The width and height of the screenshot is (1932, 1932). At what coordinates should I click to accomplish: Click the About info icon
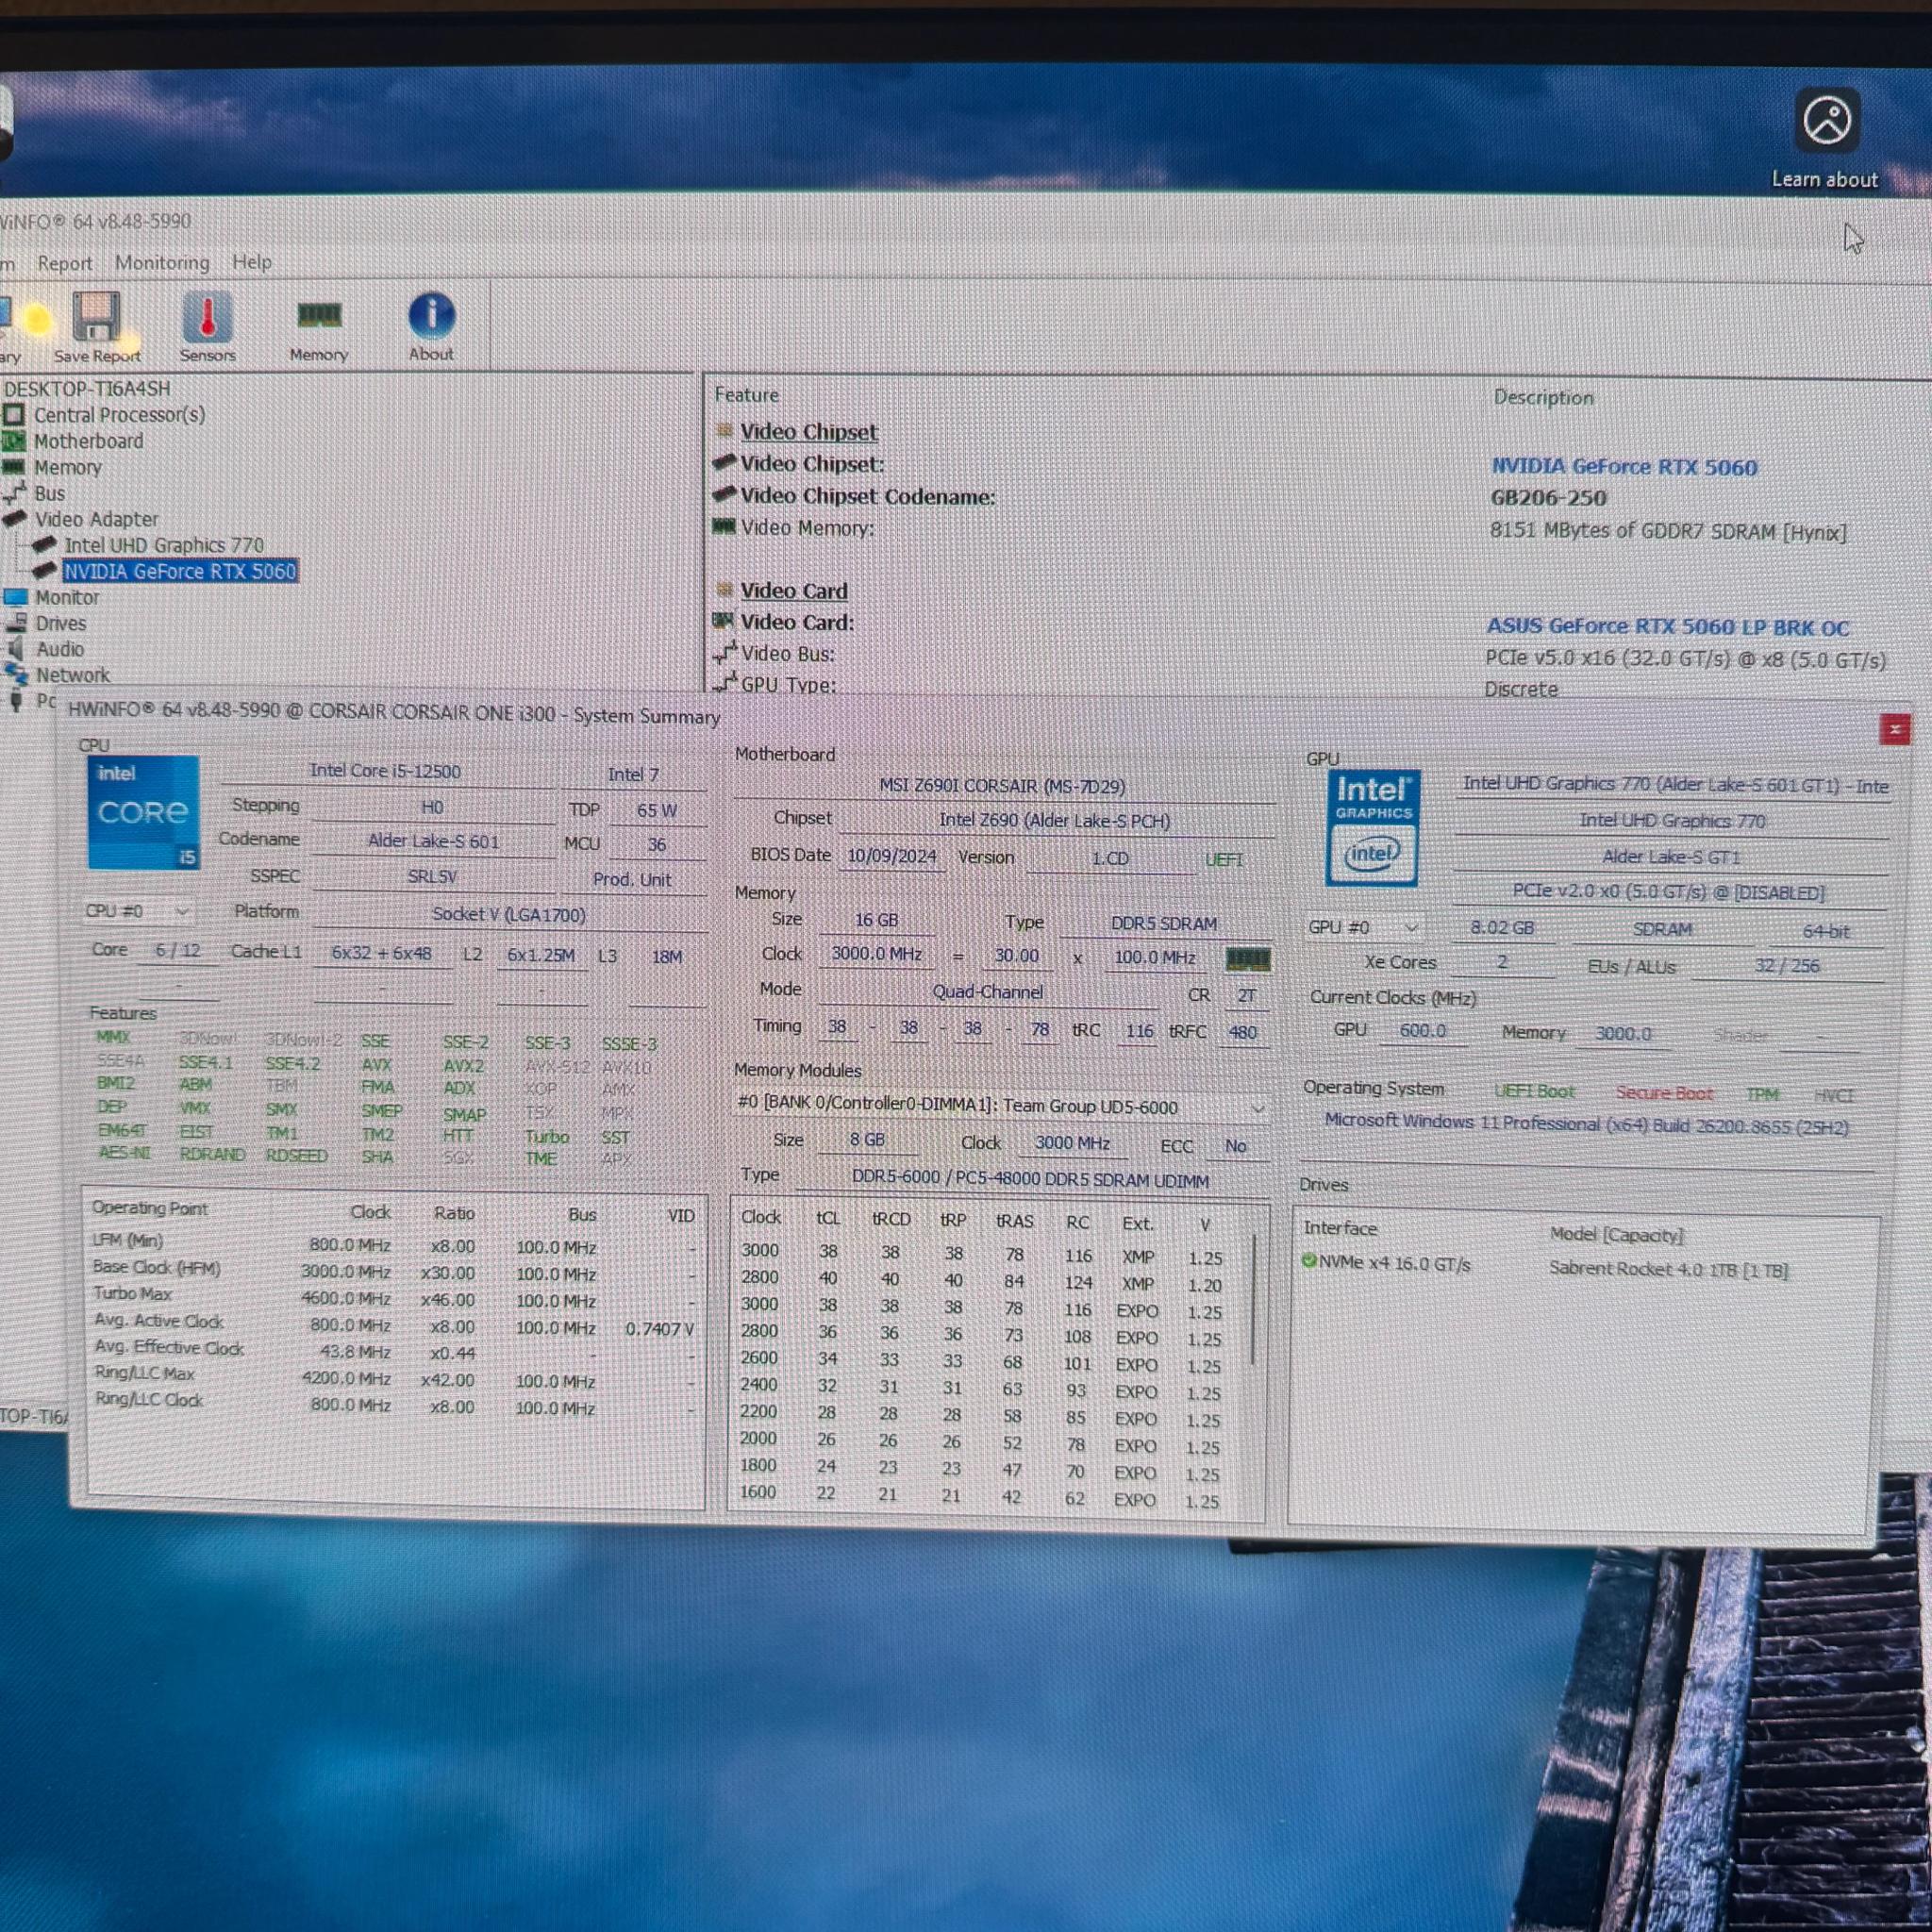(x=432, y=316)
